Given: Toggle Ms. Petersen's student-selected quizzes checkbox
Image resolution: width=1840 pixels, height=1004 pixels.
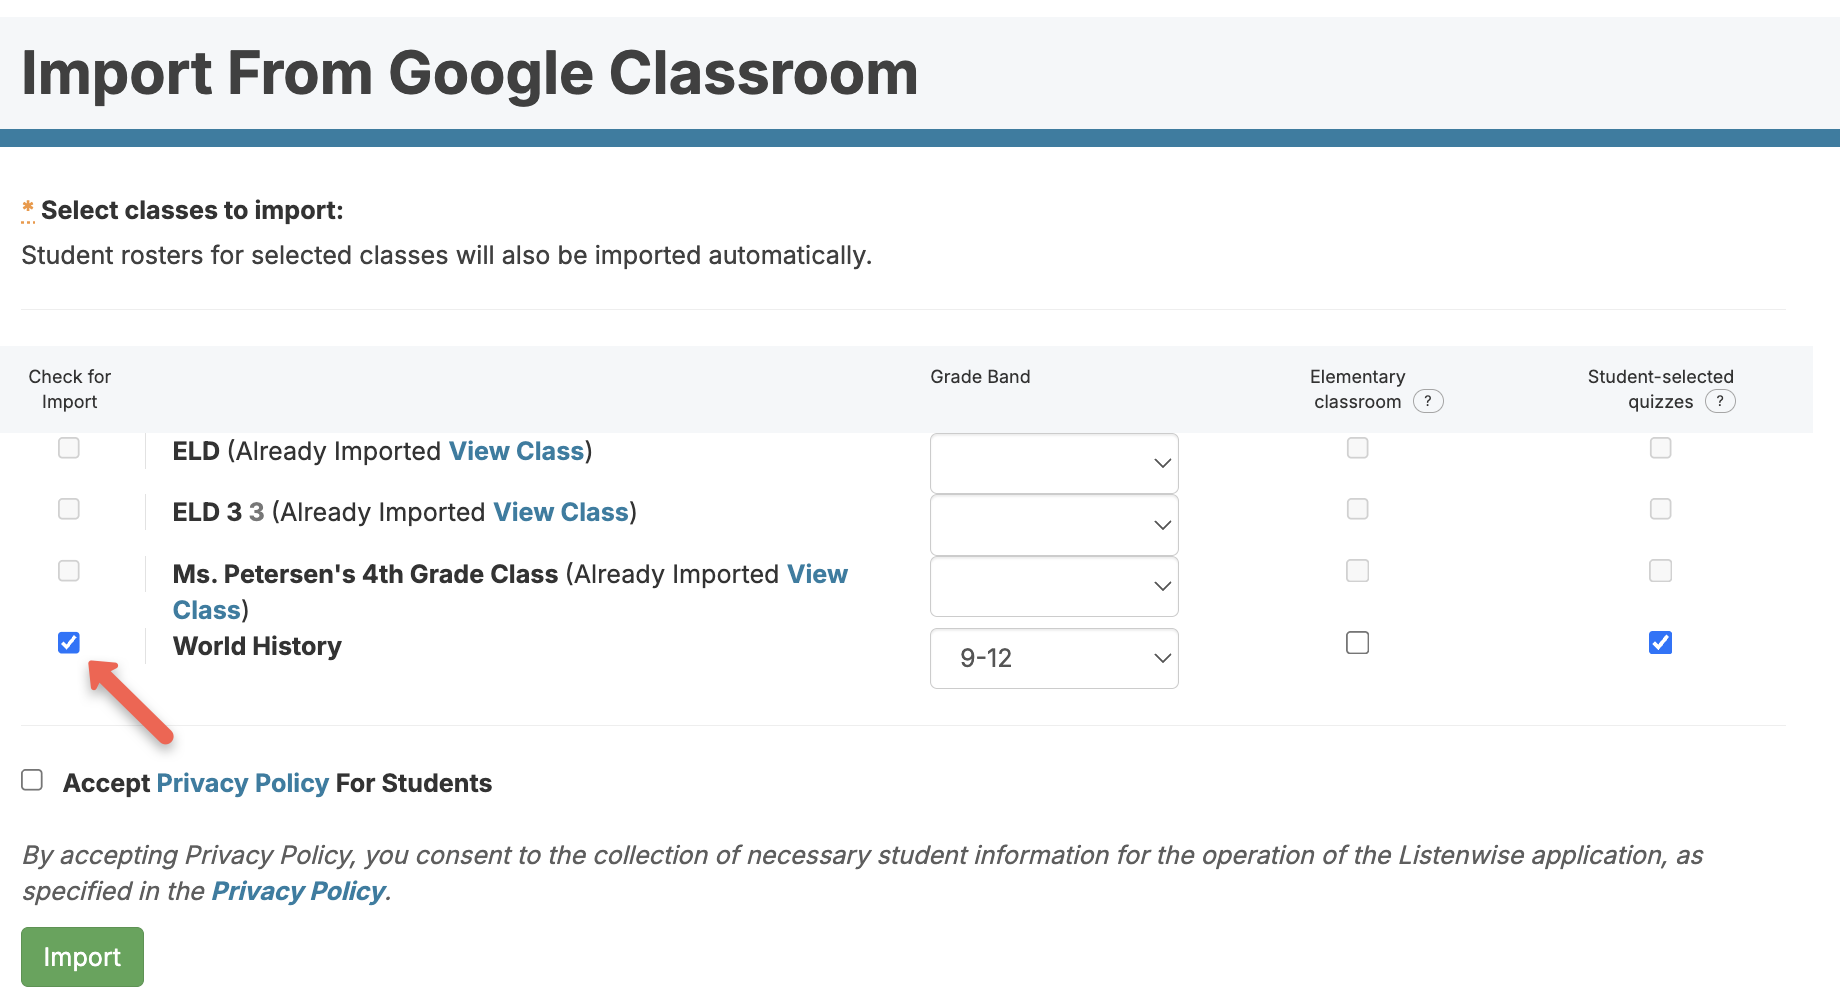Looking at the screenshot, I should click(1660, 571).
